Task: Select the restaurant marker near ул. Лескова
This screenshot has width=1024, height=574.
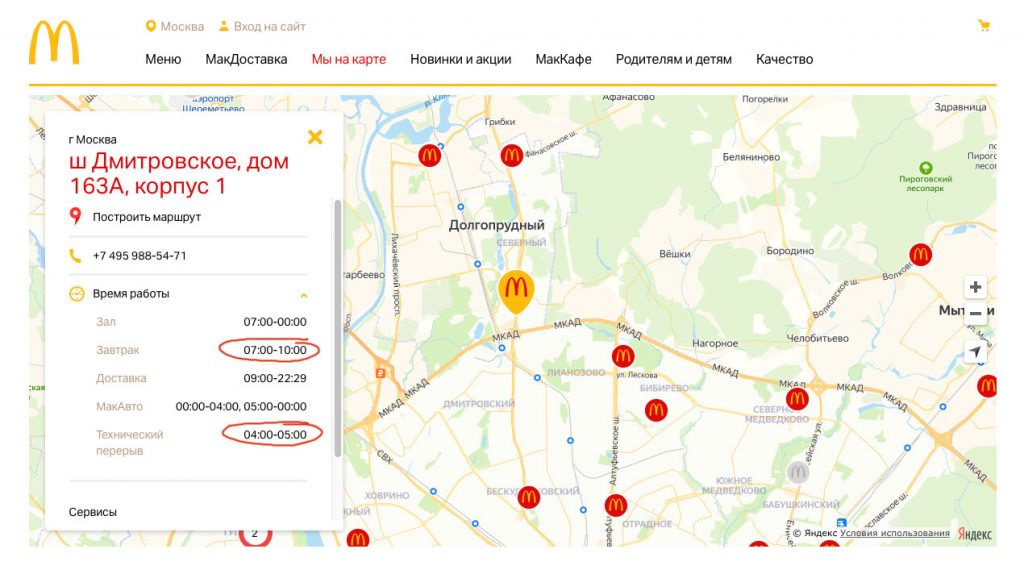Action: click(623, 357)
